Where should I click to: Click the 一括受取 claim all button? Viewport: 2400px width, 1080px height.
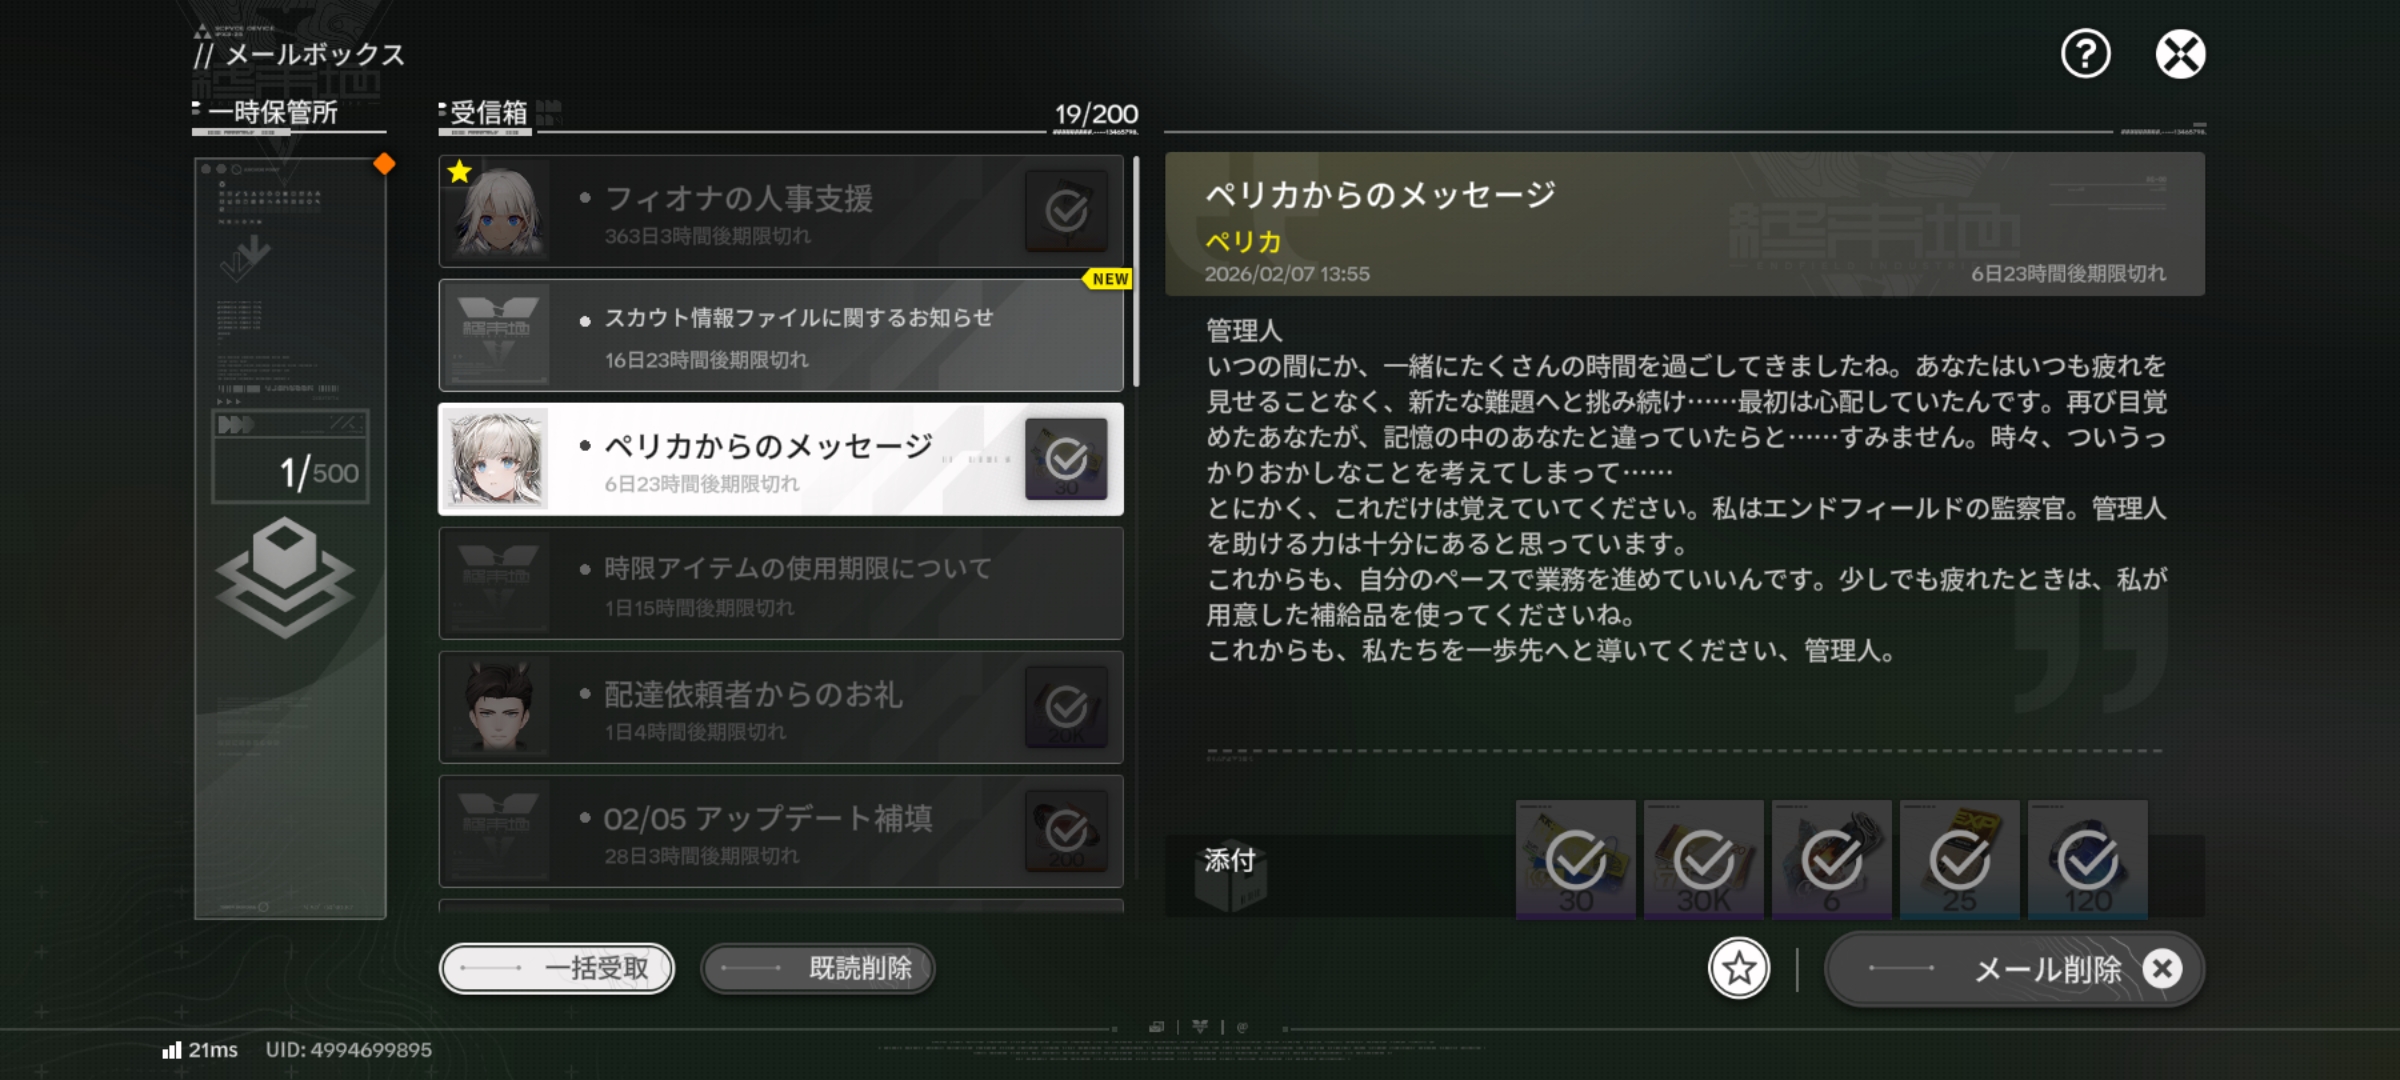click(x=557, y=968)
